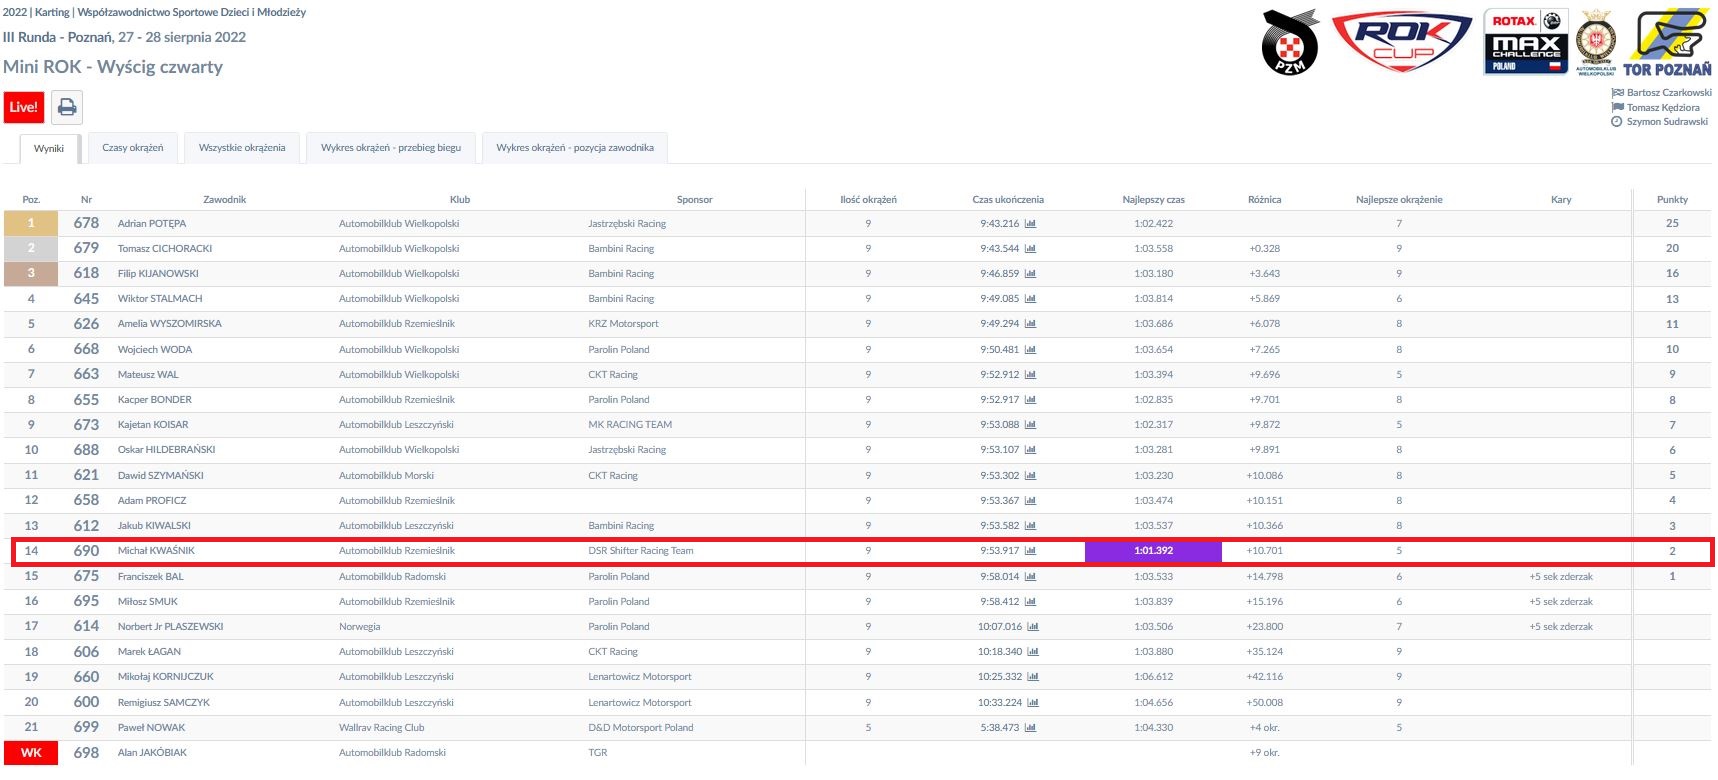Screen dimensions: 1718x780
Task: Open the Wszystkie okrążenia tab
Action: coord(242,148)
